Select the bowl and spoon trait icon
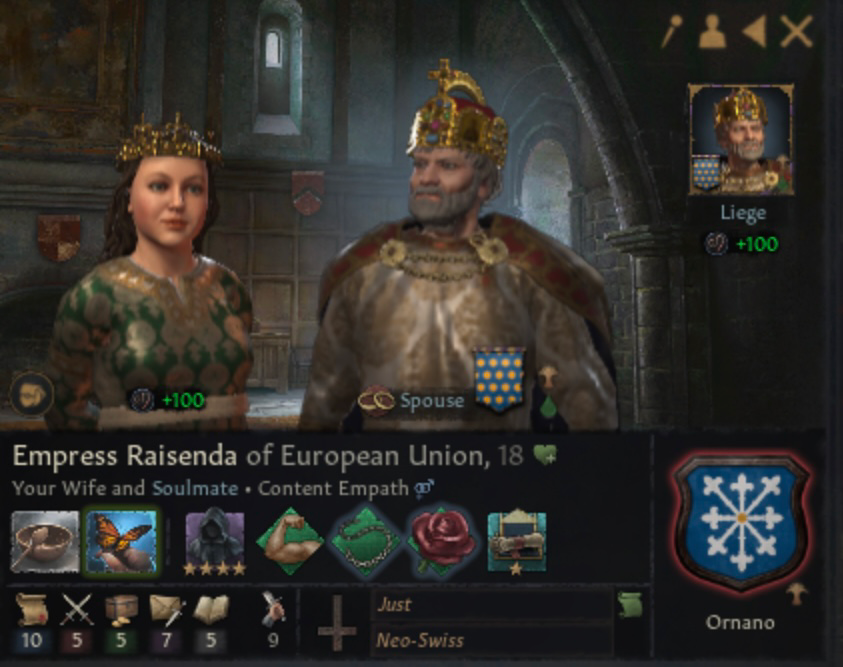This screenshot has width=843, height=667. [45, 541]
